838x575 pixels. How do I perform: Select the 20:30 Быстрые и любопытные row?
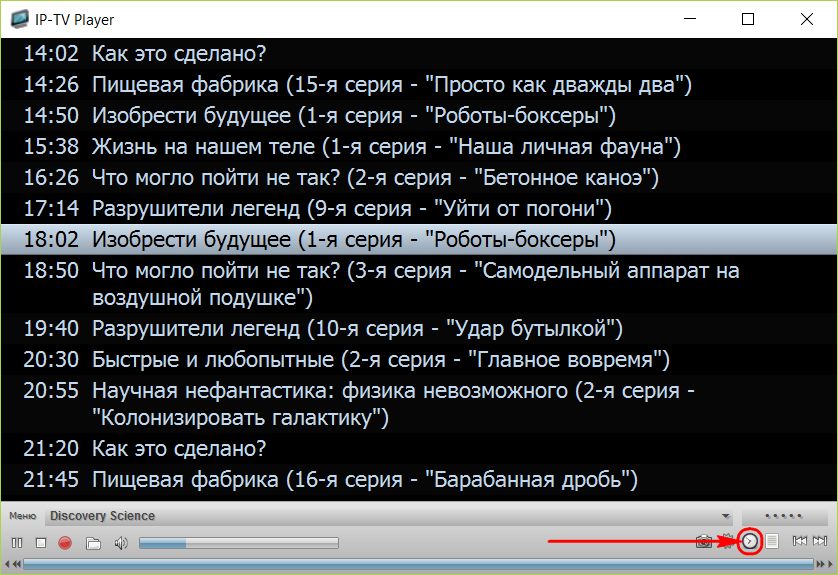point(419,360)
